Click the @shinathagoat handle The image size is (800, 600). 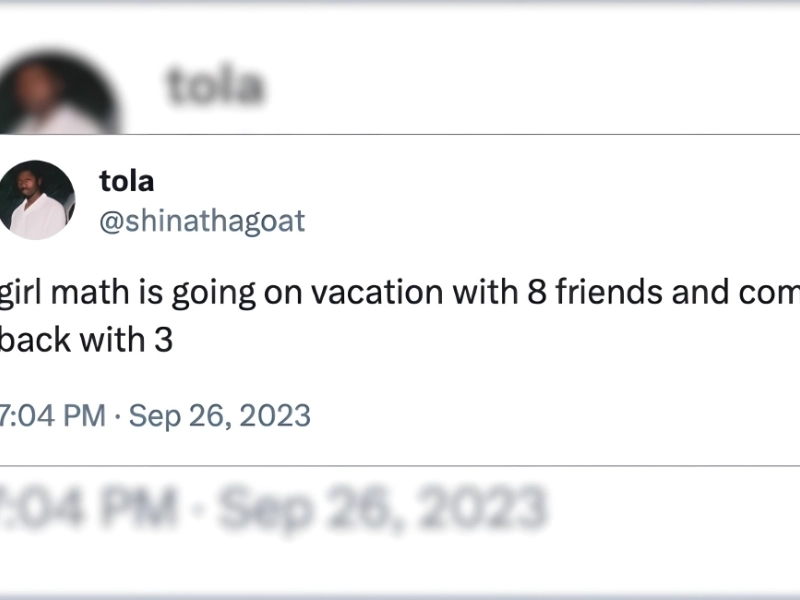coord(202,220)
